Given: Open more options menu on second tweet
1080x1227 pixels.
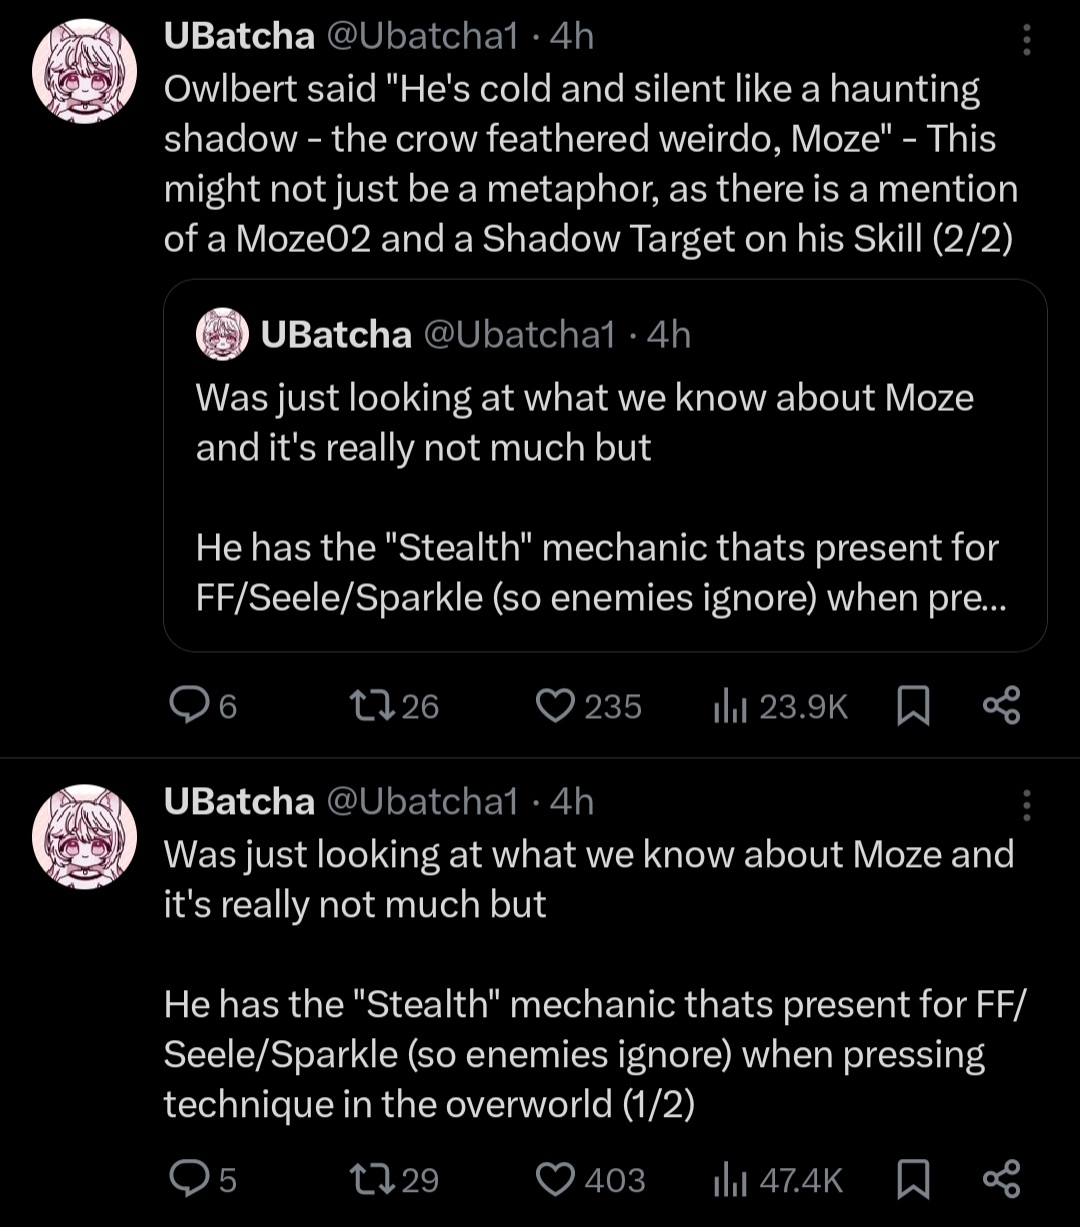Looking at the screenshot, I should [1026, 804].
